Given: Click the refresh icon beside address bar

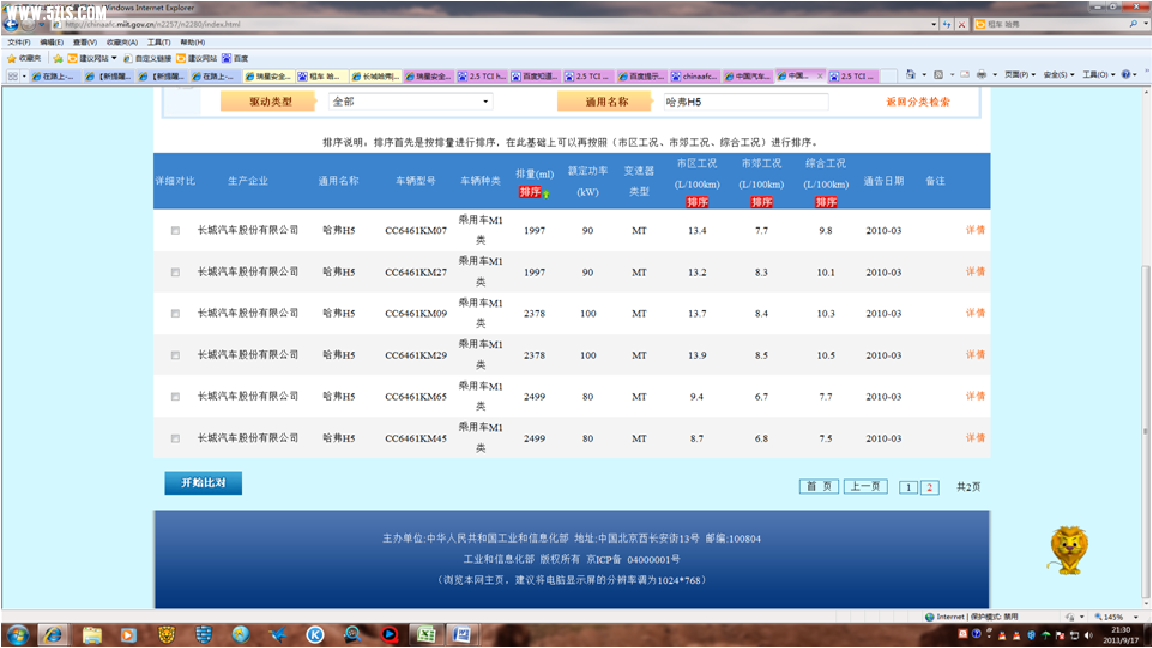Looking at the screenshot, I should (x=947, y=24).
